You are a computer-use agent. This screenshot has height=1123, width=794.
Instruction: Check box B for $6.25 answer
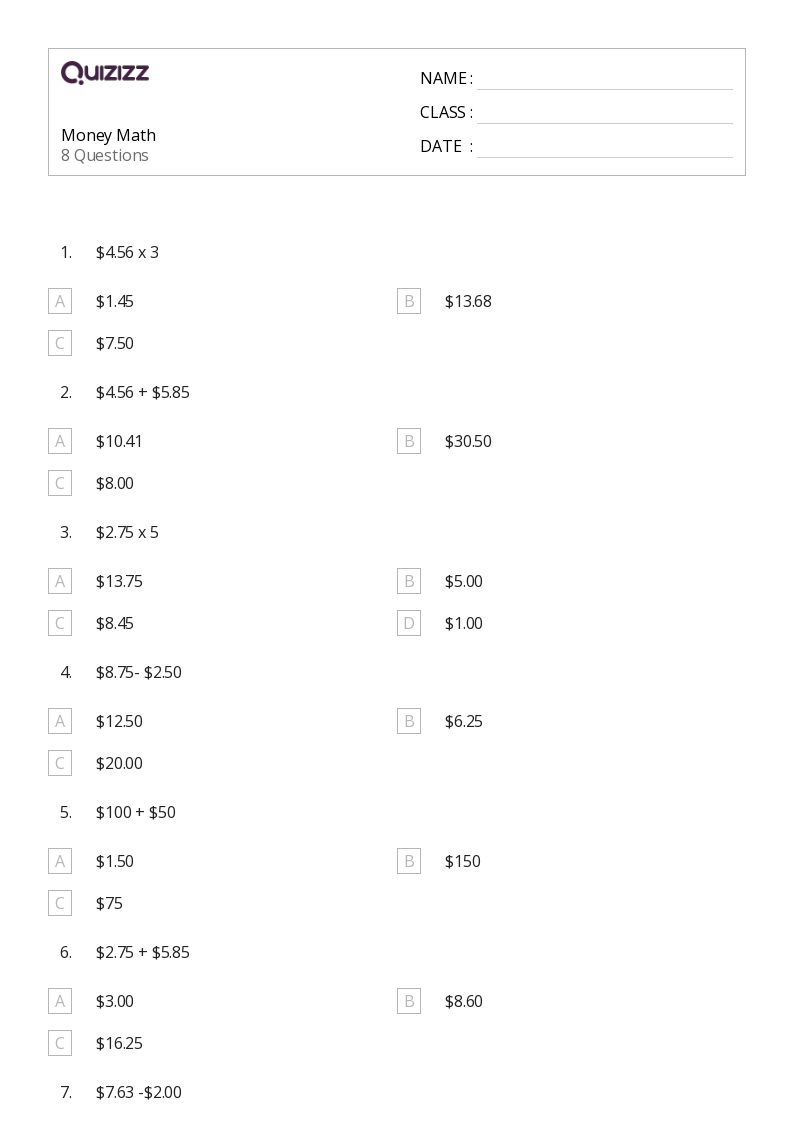[409, 721]
